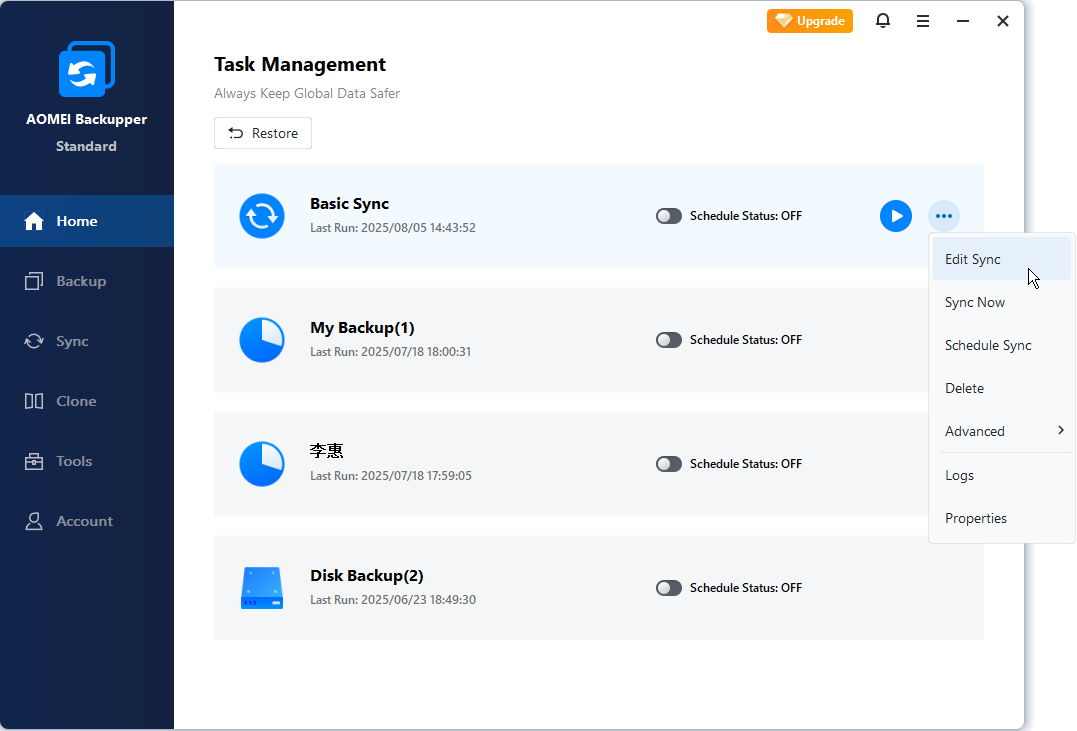Image resolution: width=1077 pixels, height=731 pixels.
Task: Click the three-dot more options button
Action: click(x=943, y=216)
